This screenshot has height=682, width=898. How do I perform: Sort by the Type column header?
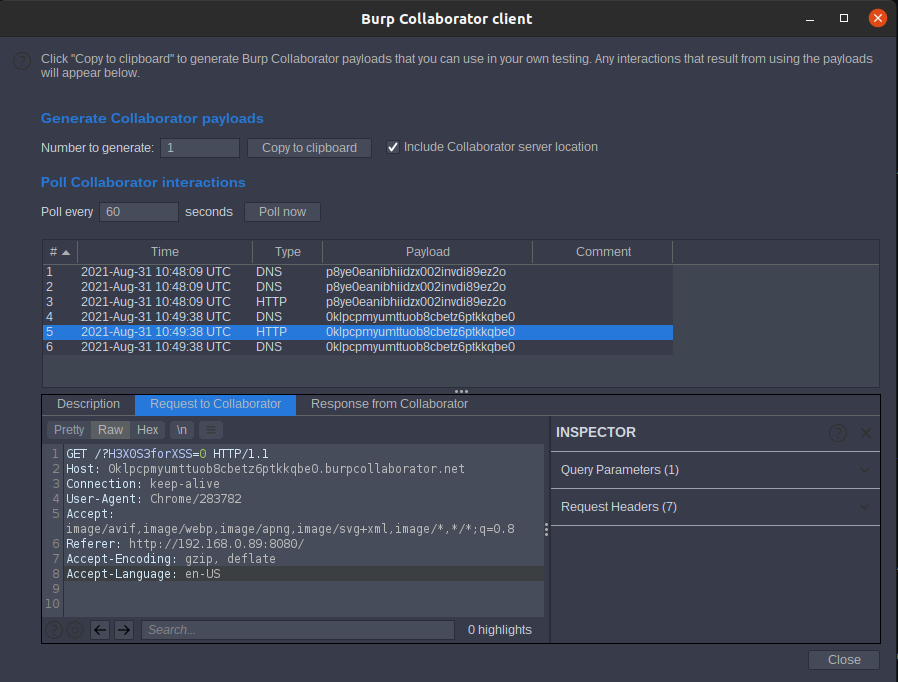coord(287,252)
